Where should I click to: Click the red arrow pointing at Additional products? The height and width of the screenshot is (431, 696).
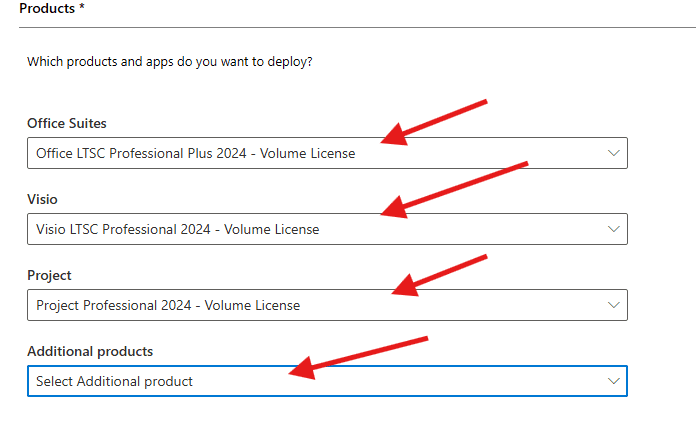point(358,357)
